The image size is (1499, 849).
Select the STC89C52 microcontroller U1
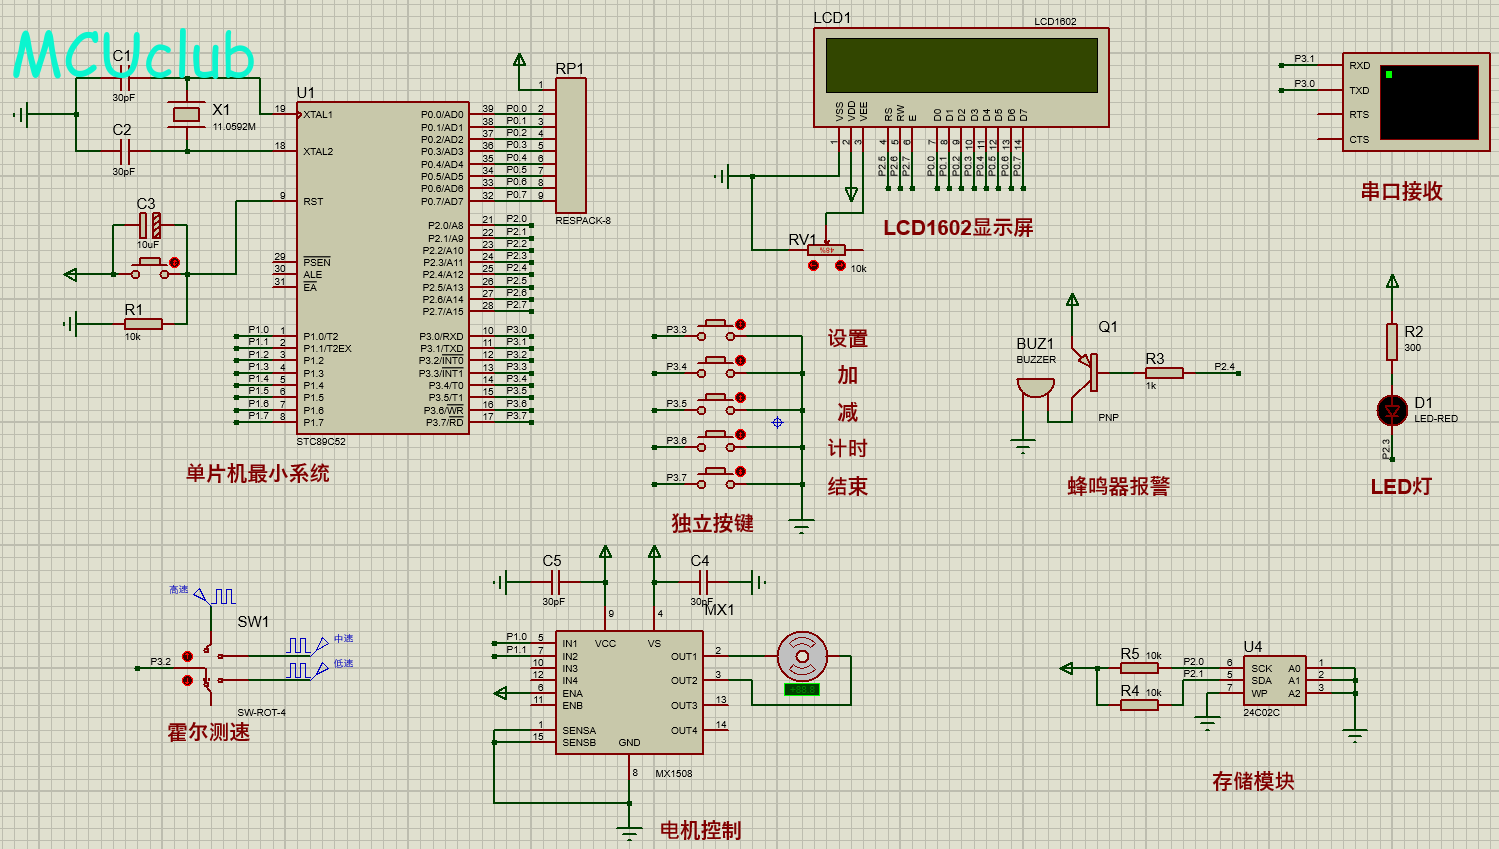pos(380,268)
